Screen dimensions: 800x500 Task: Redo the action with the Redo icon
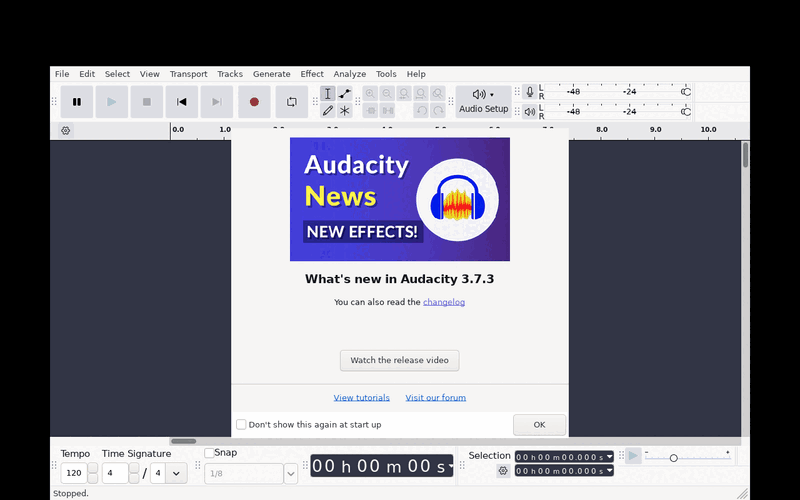point(438,110)
